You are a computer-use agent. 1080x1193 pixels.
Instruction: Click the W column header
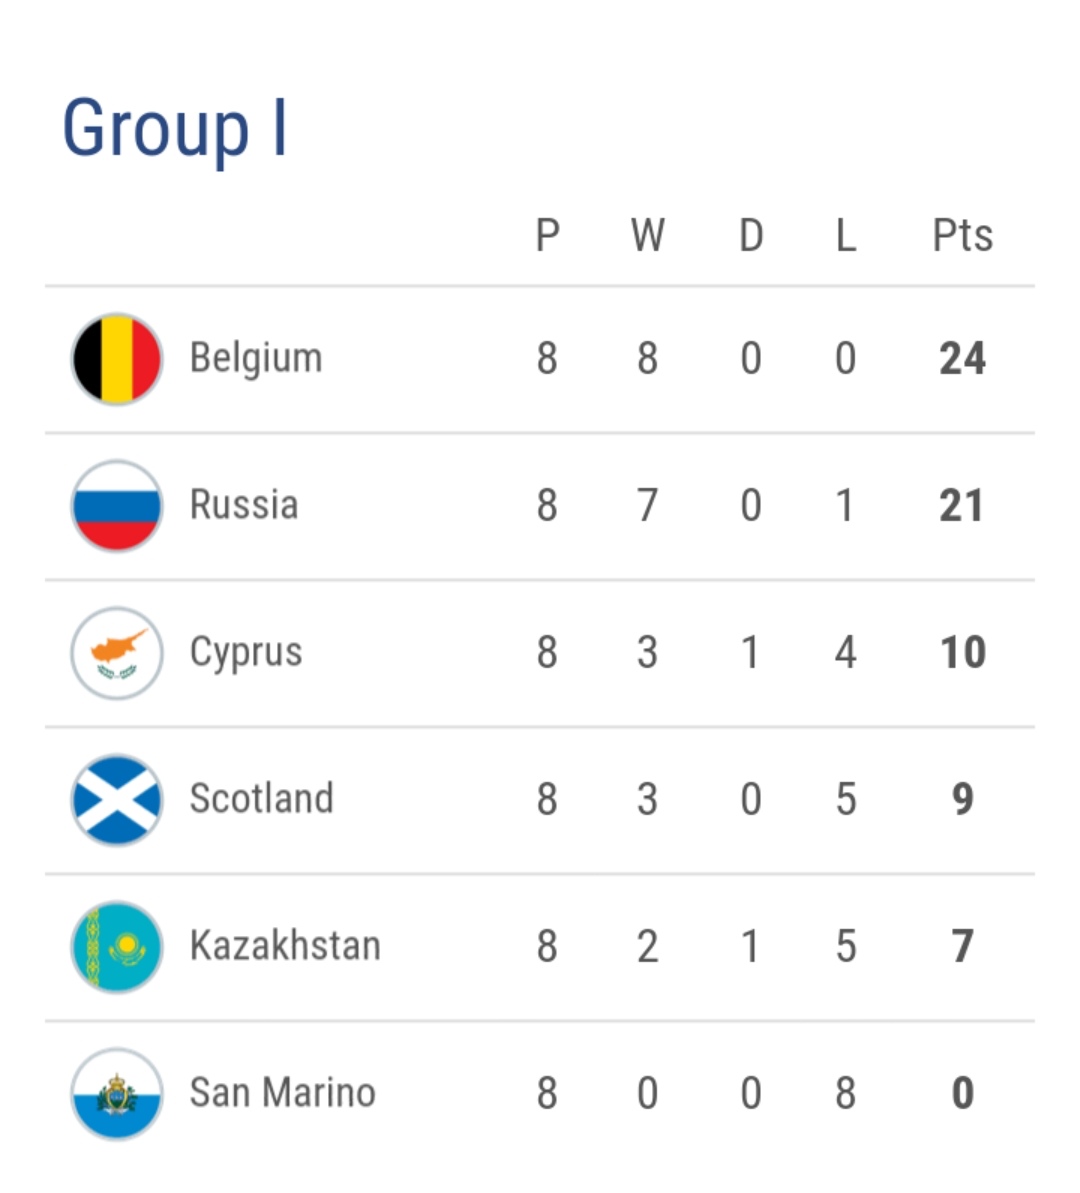tap(647, 236)
